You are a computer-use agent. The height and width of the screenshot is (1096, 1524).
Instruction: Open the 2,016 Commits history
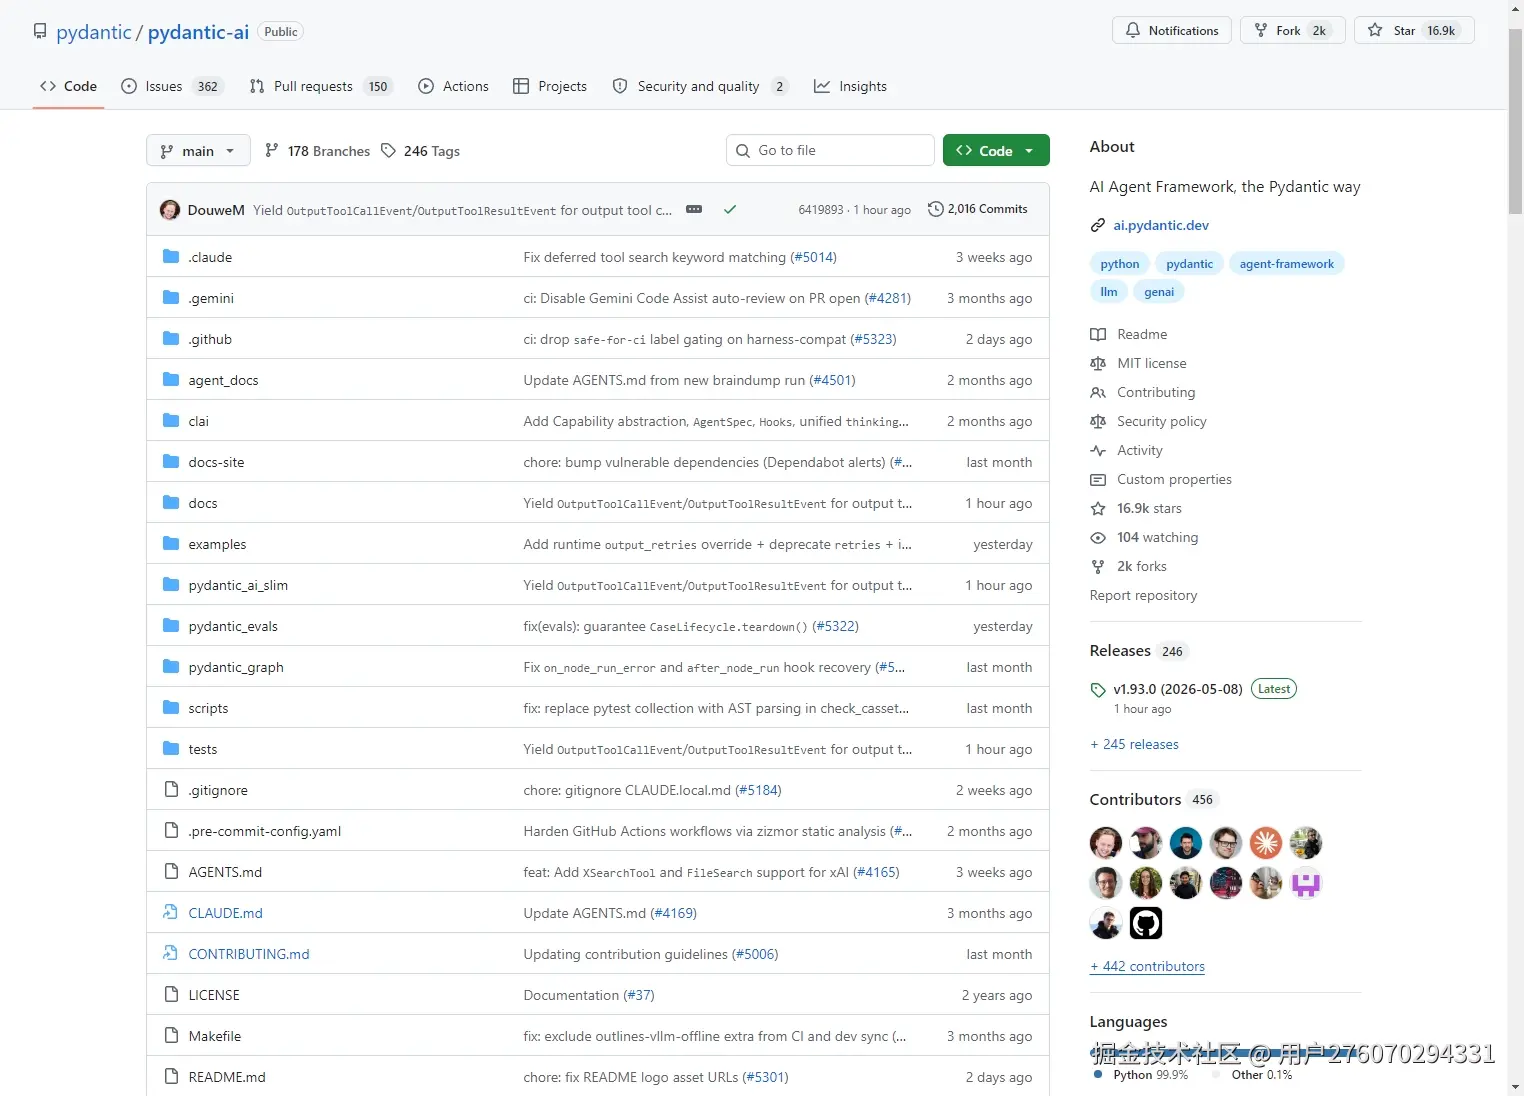point(978,209)
